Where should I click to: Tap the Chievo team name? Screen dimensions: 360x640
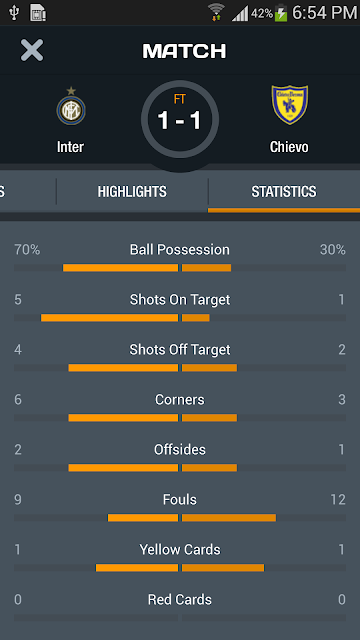pos(289,147)
